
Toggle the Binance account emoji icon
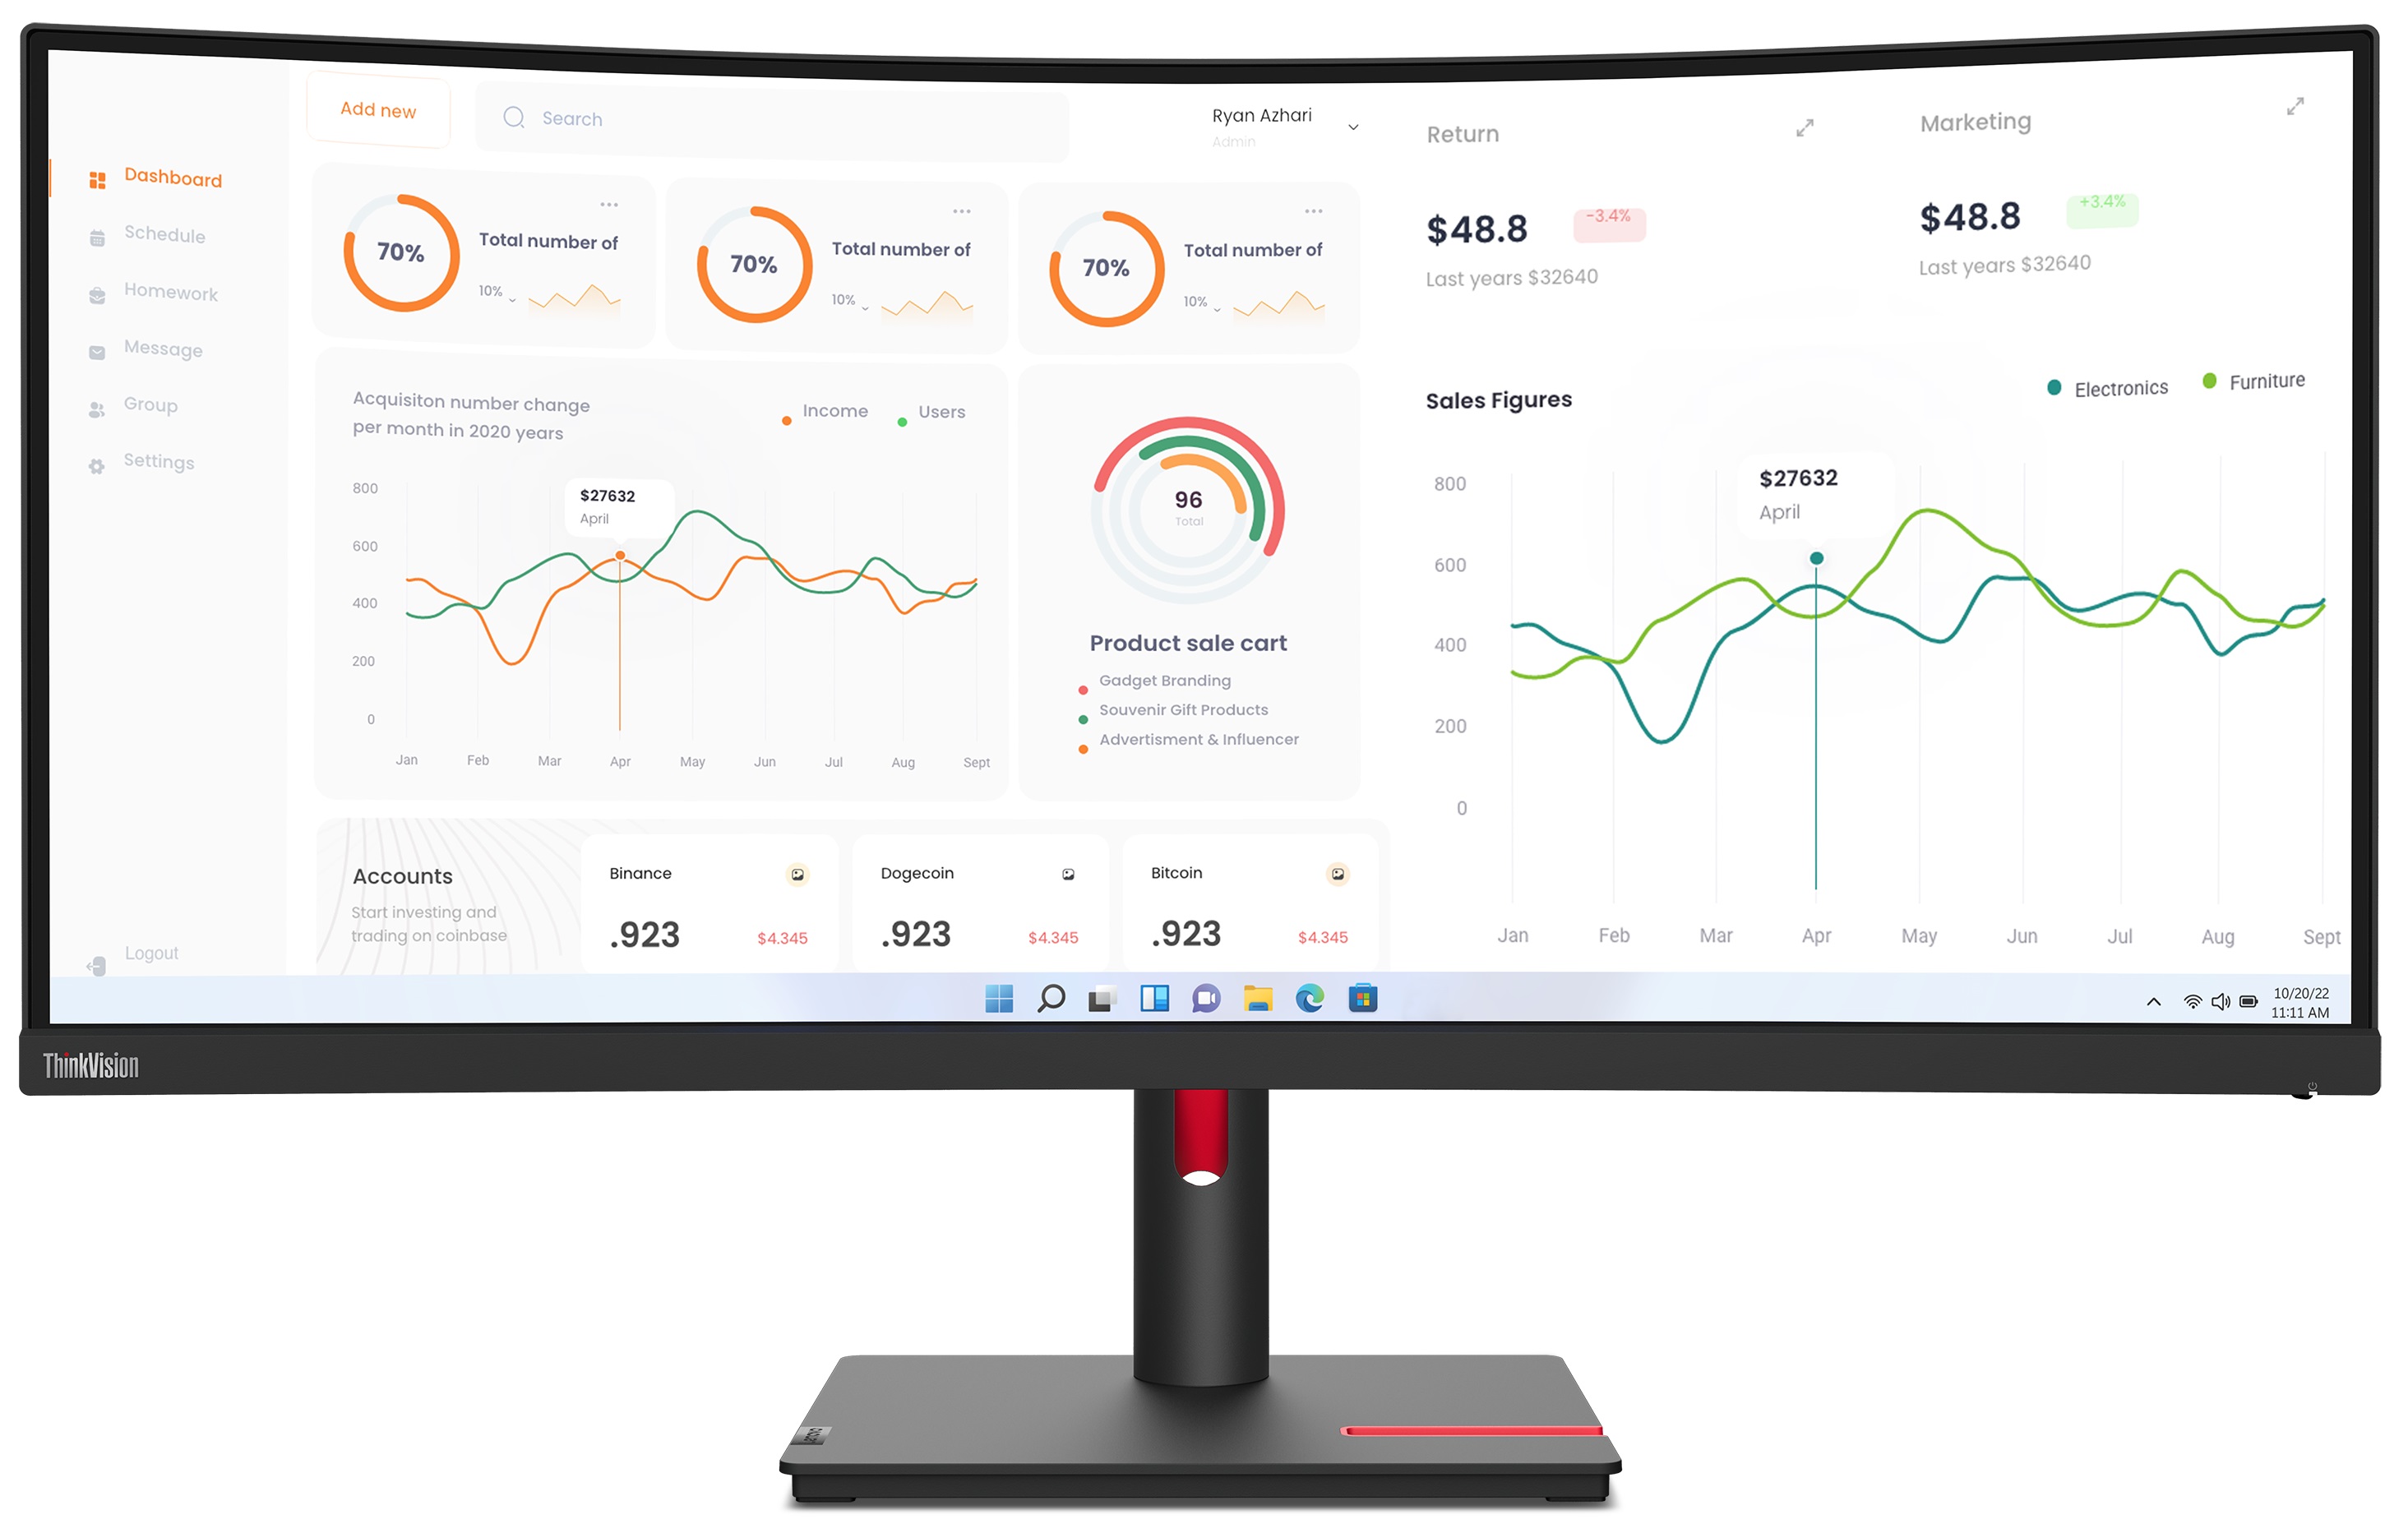pos(797,874)
